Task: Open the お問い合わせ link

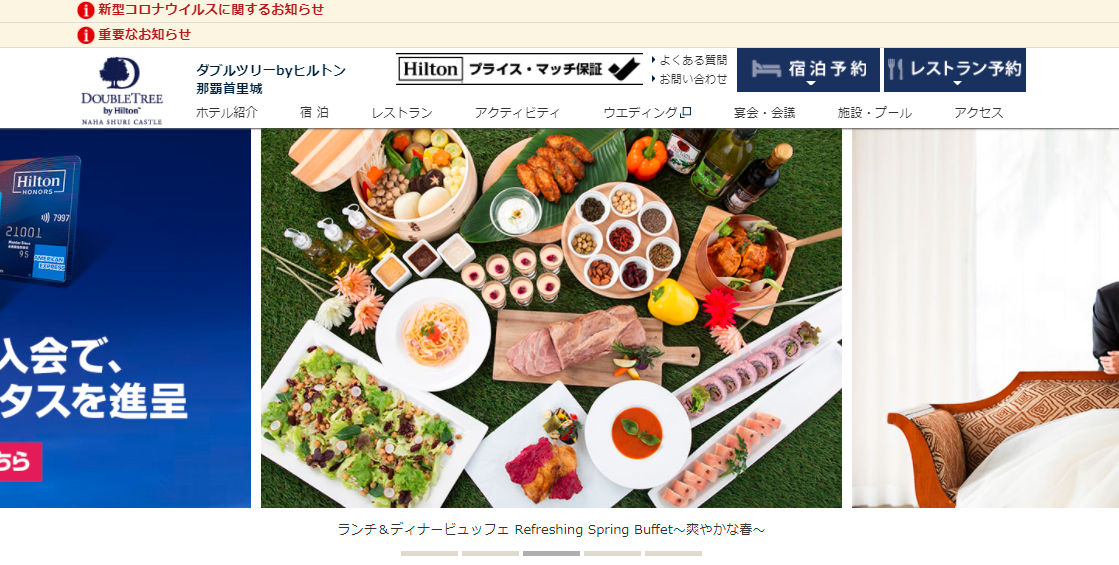Action: tap(693, 79)
